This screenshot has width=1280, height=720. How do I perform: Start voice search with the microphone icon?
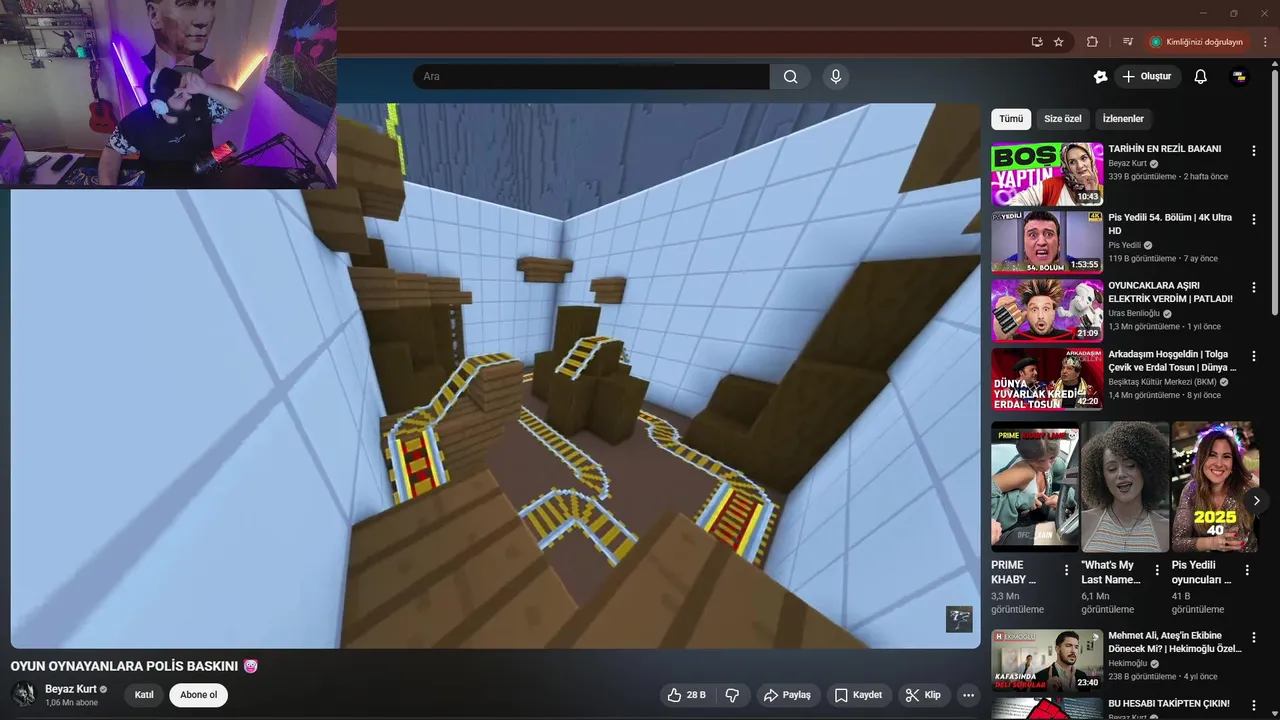coord(836,77)
